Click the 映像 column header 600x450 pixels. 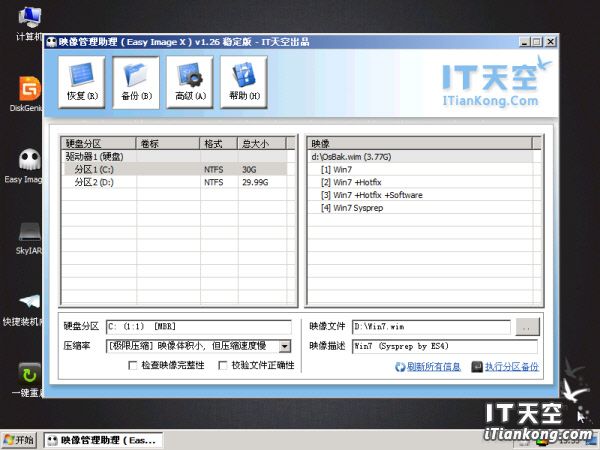(420, 143)
